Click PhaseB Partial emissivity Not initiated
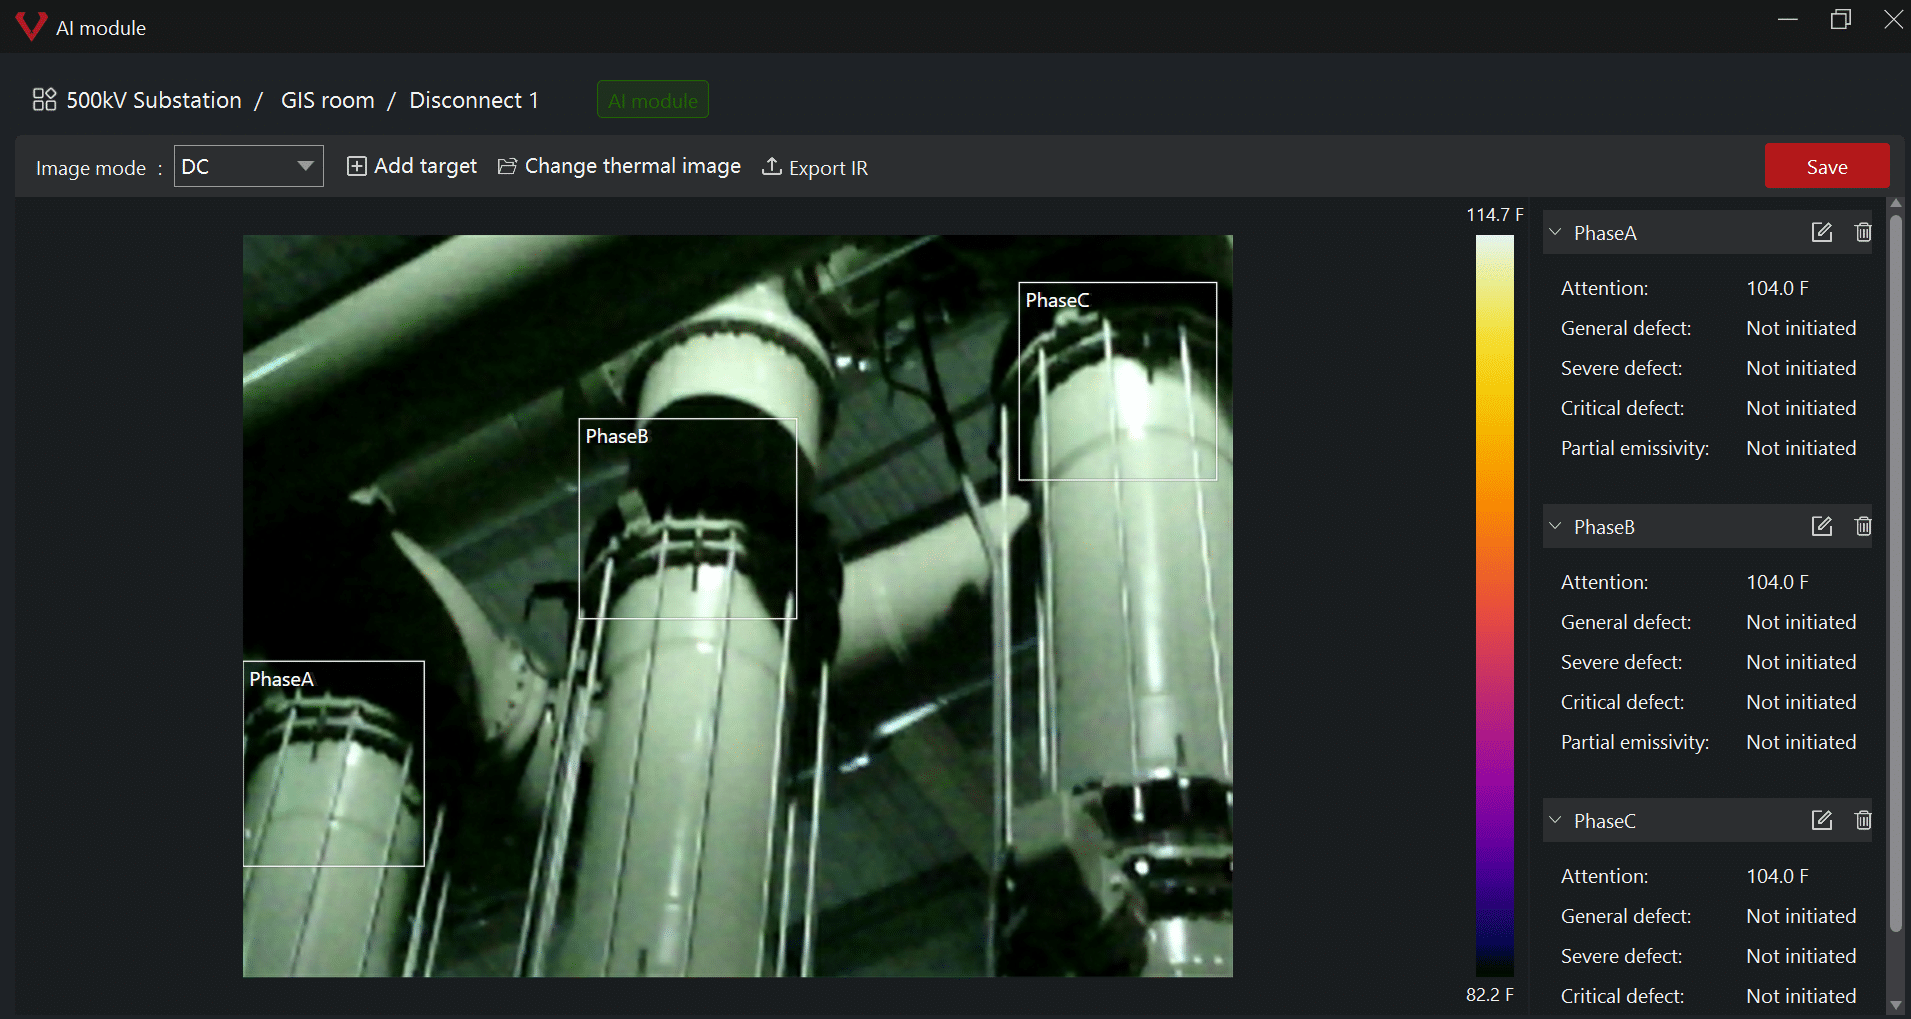Image resolution: width=1911 pixels, height=1019 pixels. [x=1801, y=742]
